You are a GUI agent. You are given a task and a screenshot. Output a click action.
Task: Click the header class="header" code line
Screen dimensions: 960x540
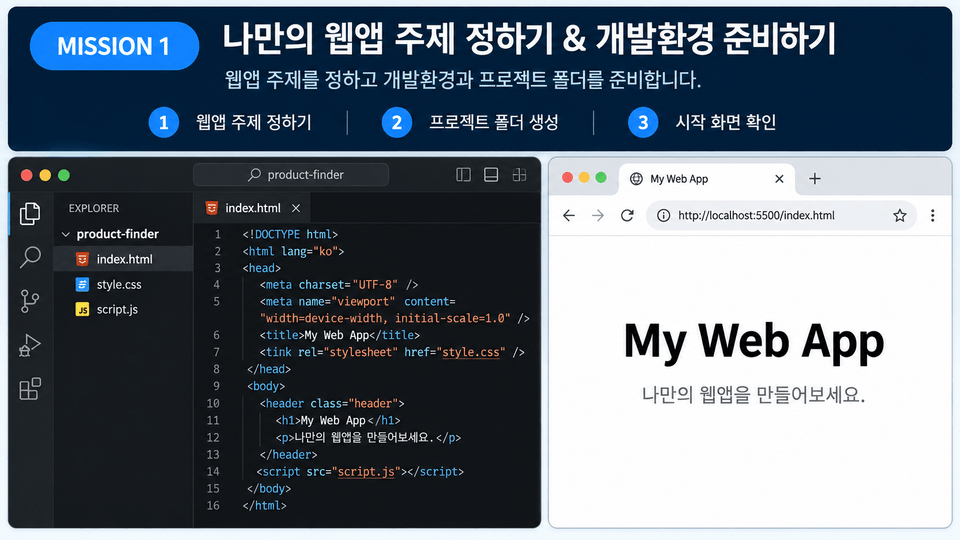click(x=332, y=403)
